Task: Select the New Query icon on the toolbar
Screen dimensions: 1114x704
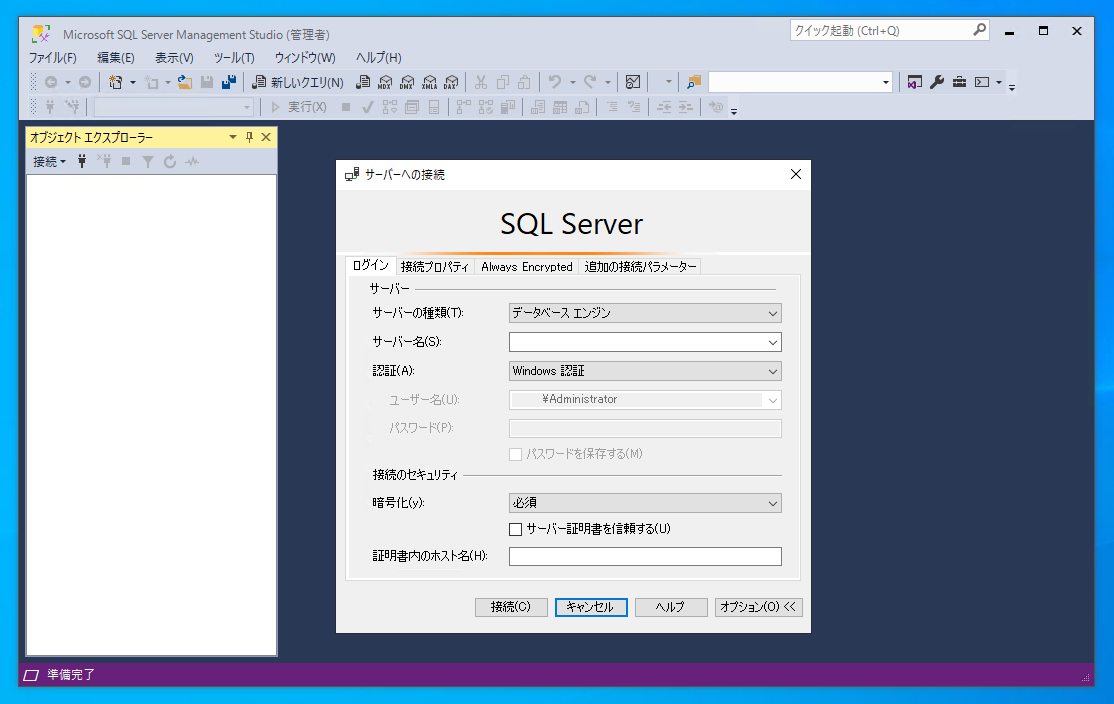Action: (260, 82)
